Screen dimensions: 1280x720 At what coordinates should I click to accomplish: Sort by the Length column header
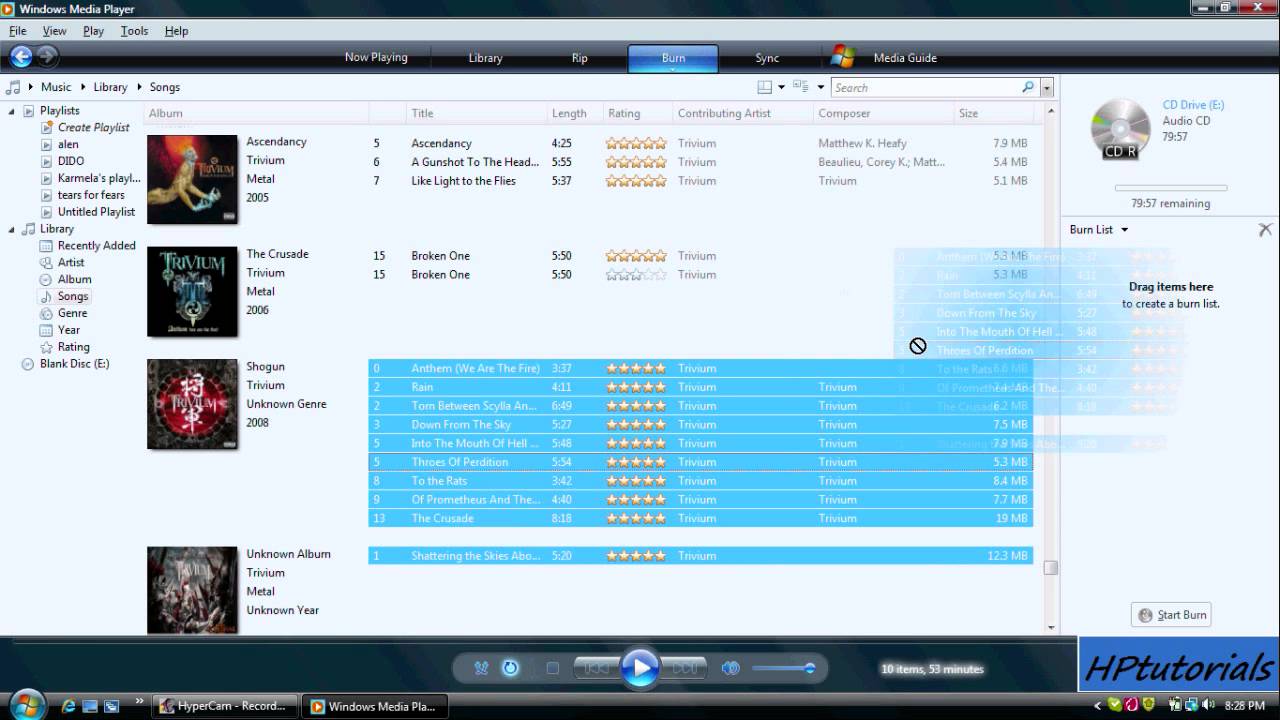coord(575,113)
